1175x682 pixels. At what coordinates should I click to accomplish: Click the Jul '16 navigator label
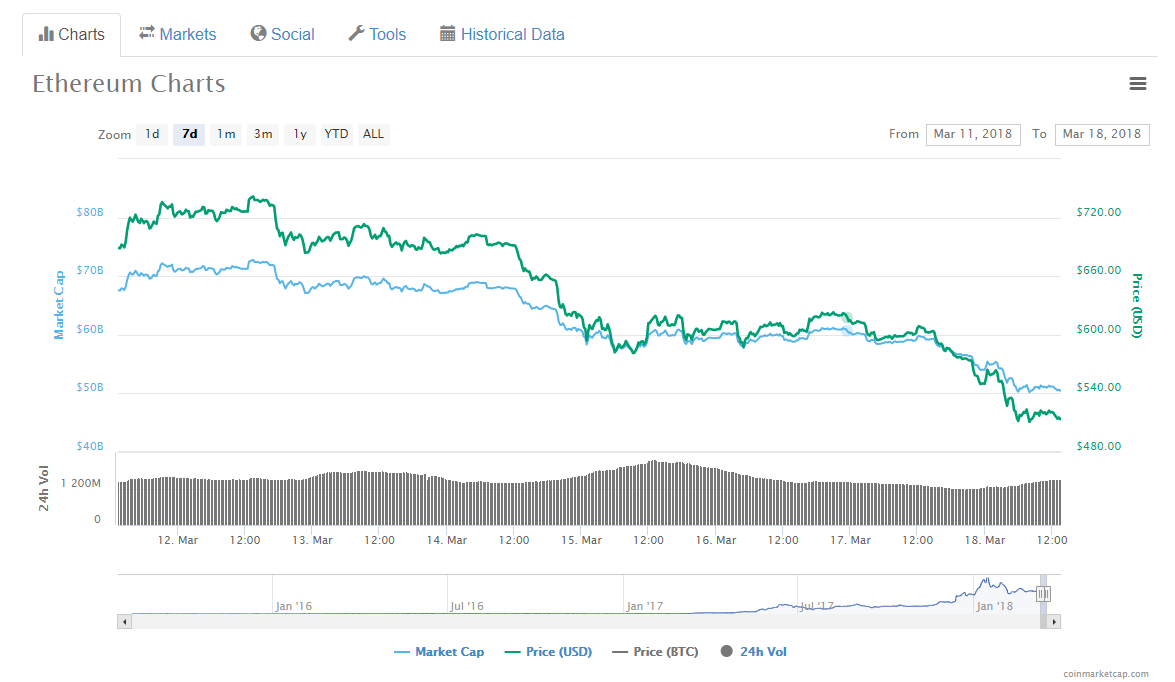coord(467,606)
